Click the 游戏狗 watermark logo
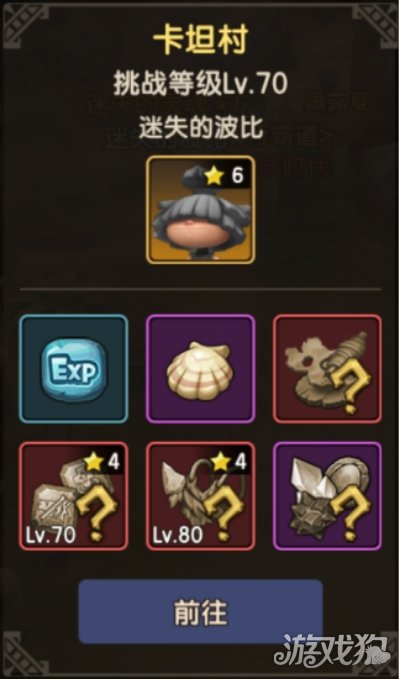 (x=330, y=651)
